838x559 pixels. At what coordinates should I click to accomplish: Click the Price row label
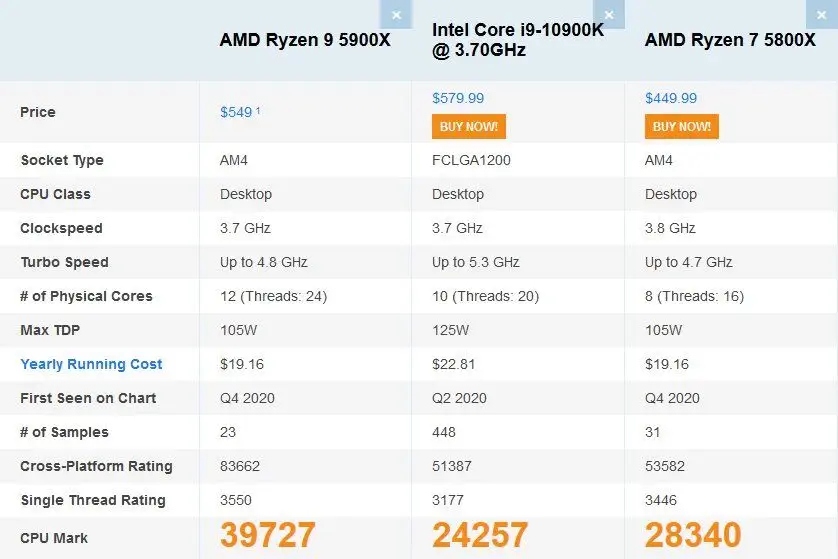point(38,112)
